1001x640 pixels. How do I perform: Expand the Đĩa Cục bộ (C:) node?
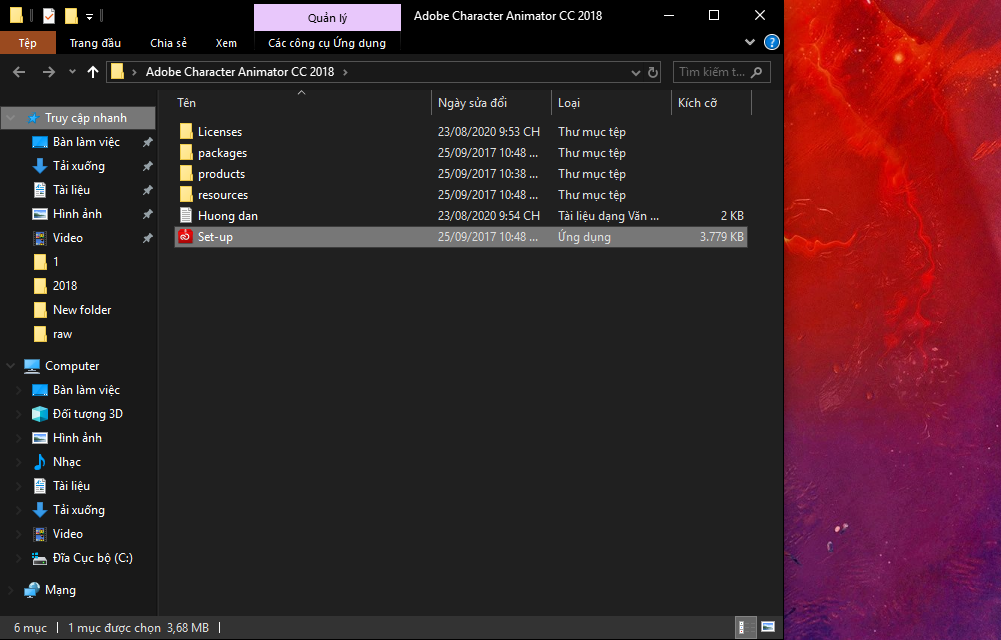point(19,558)
